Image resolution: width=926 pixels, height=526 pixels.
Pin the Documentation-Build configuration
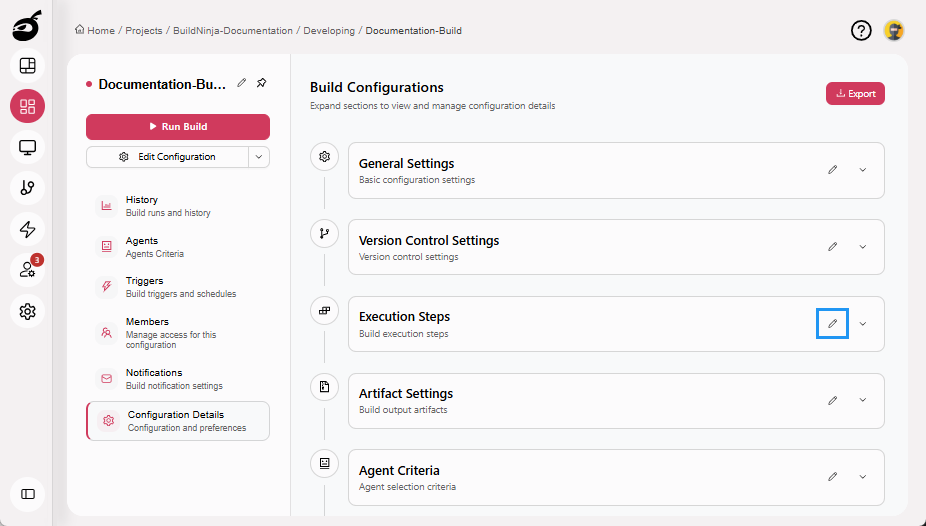coord(262,83)
